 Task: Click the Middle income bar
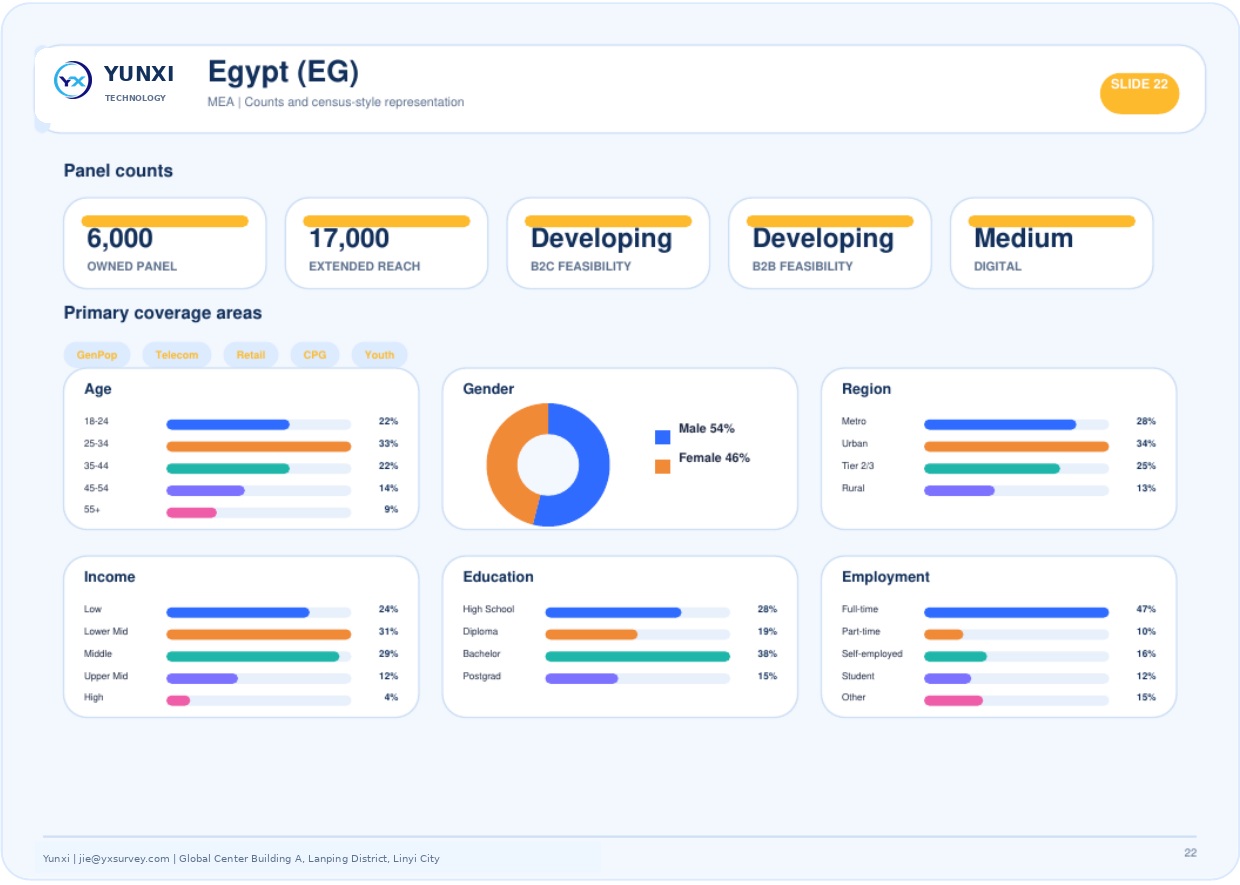pos(258,656)
